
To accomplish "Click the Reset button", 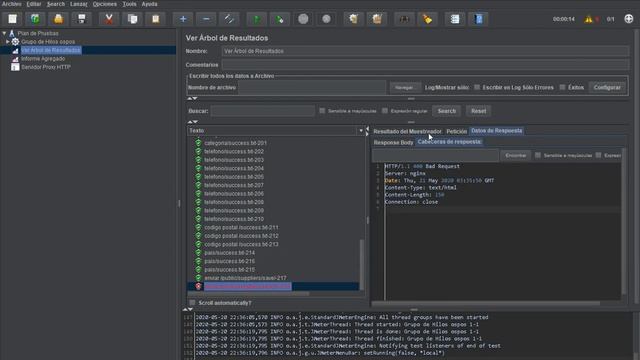I will coord(478,111).
